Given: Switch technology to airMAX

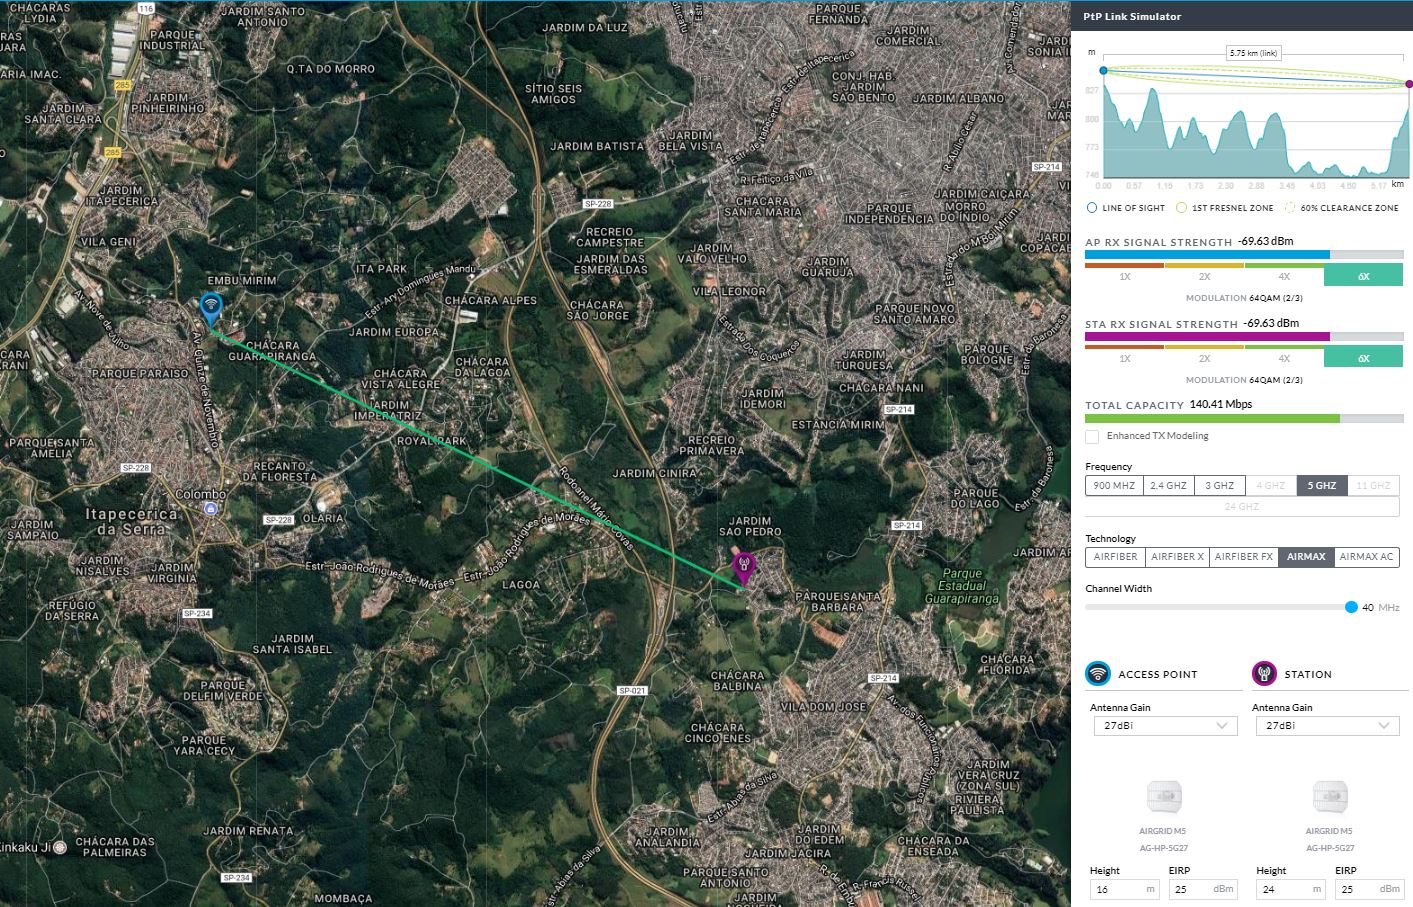Looking at the screenshot, I should click(1306, 557).
